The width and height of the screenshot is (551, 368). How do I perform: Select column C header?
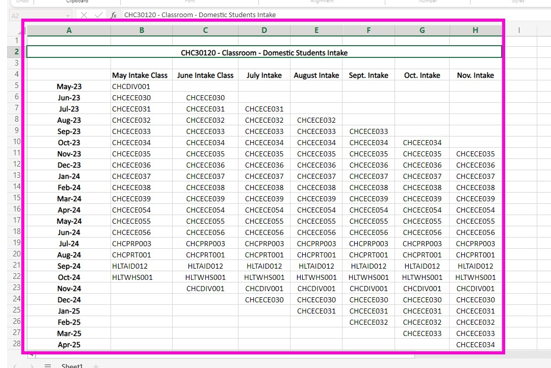click(x=205, y=30)
